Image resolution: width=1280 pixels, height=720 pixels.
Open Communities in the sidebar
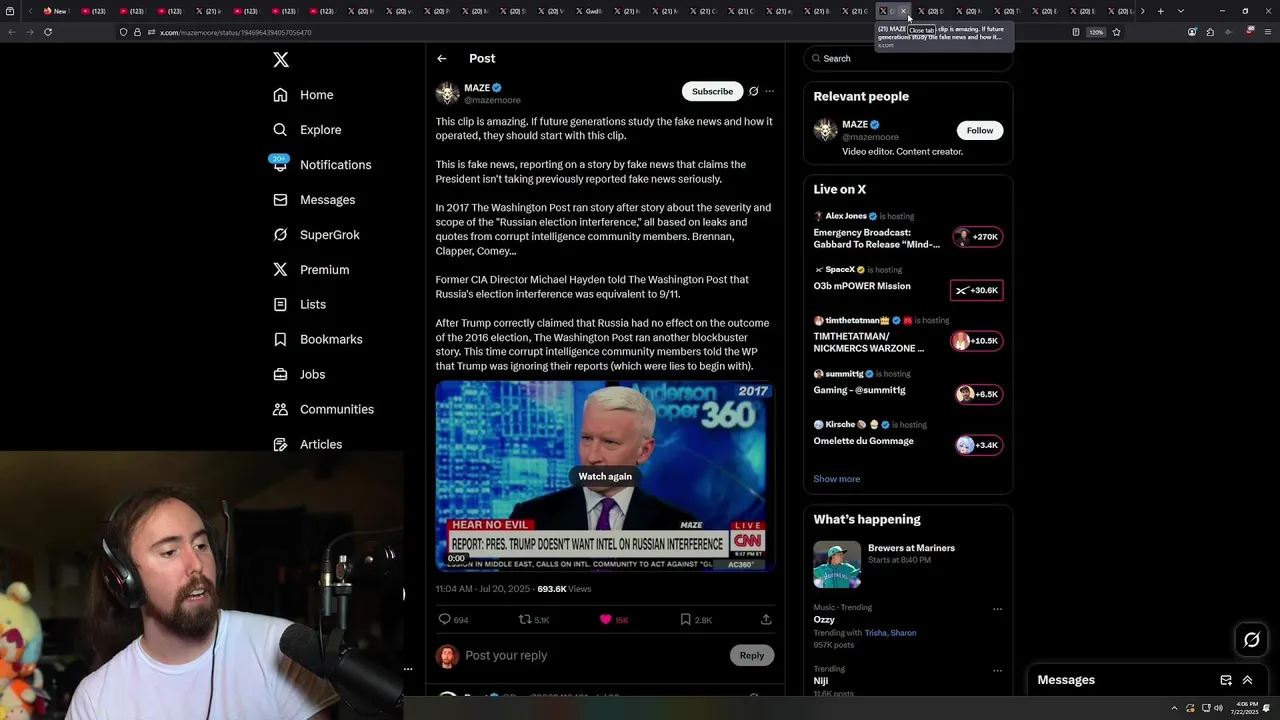pos(323,409)
